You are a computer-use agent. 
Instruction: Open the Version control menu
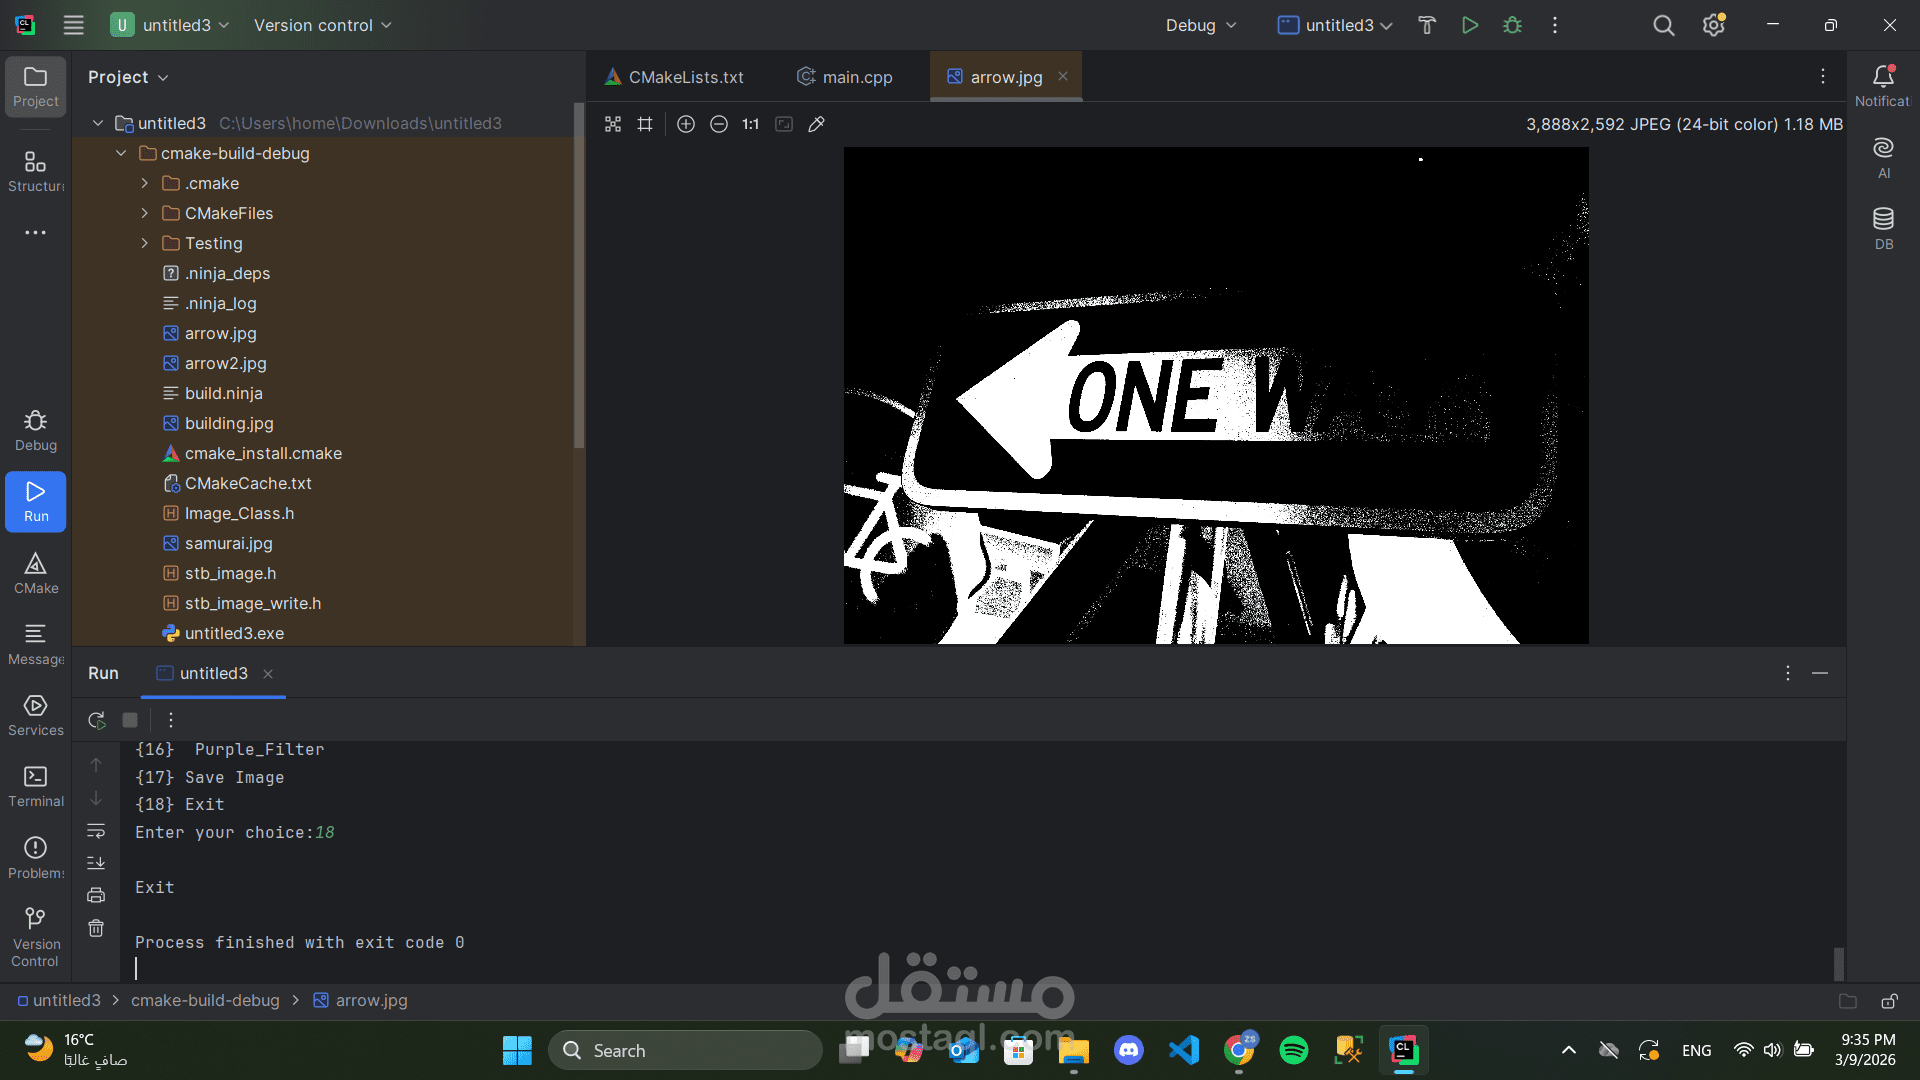(322, 25)
